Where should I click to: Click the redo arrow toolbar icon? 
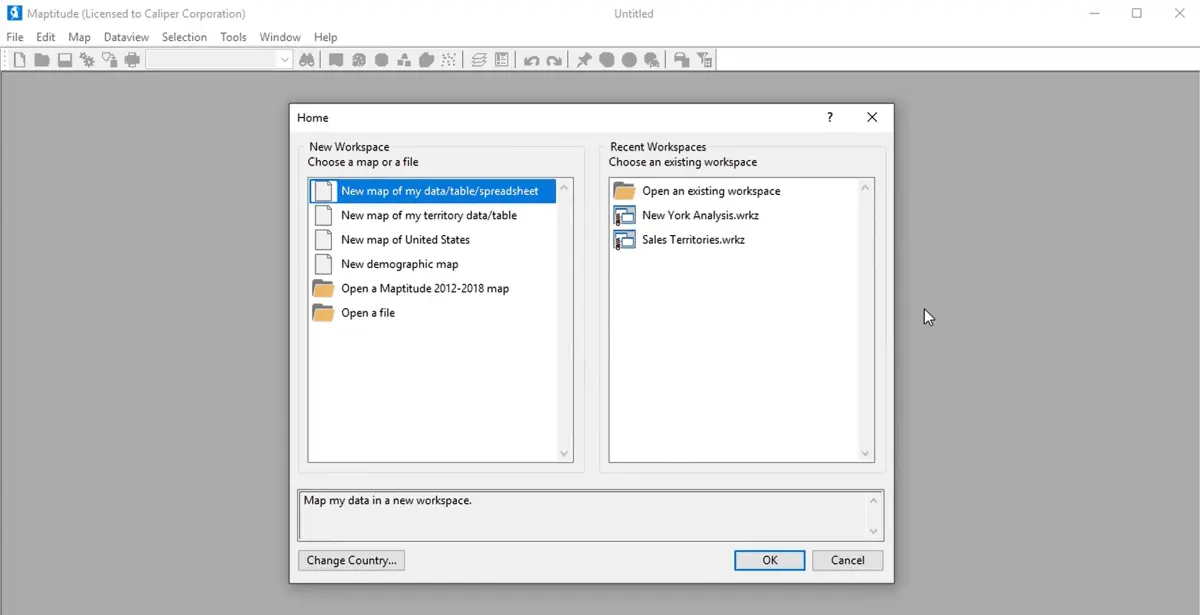click(554, 60)
